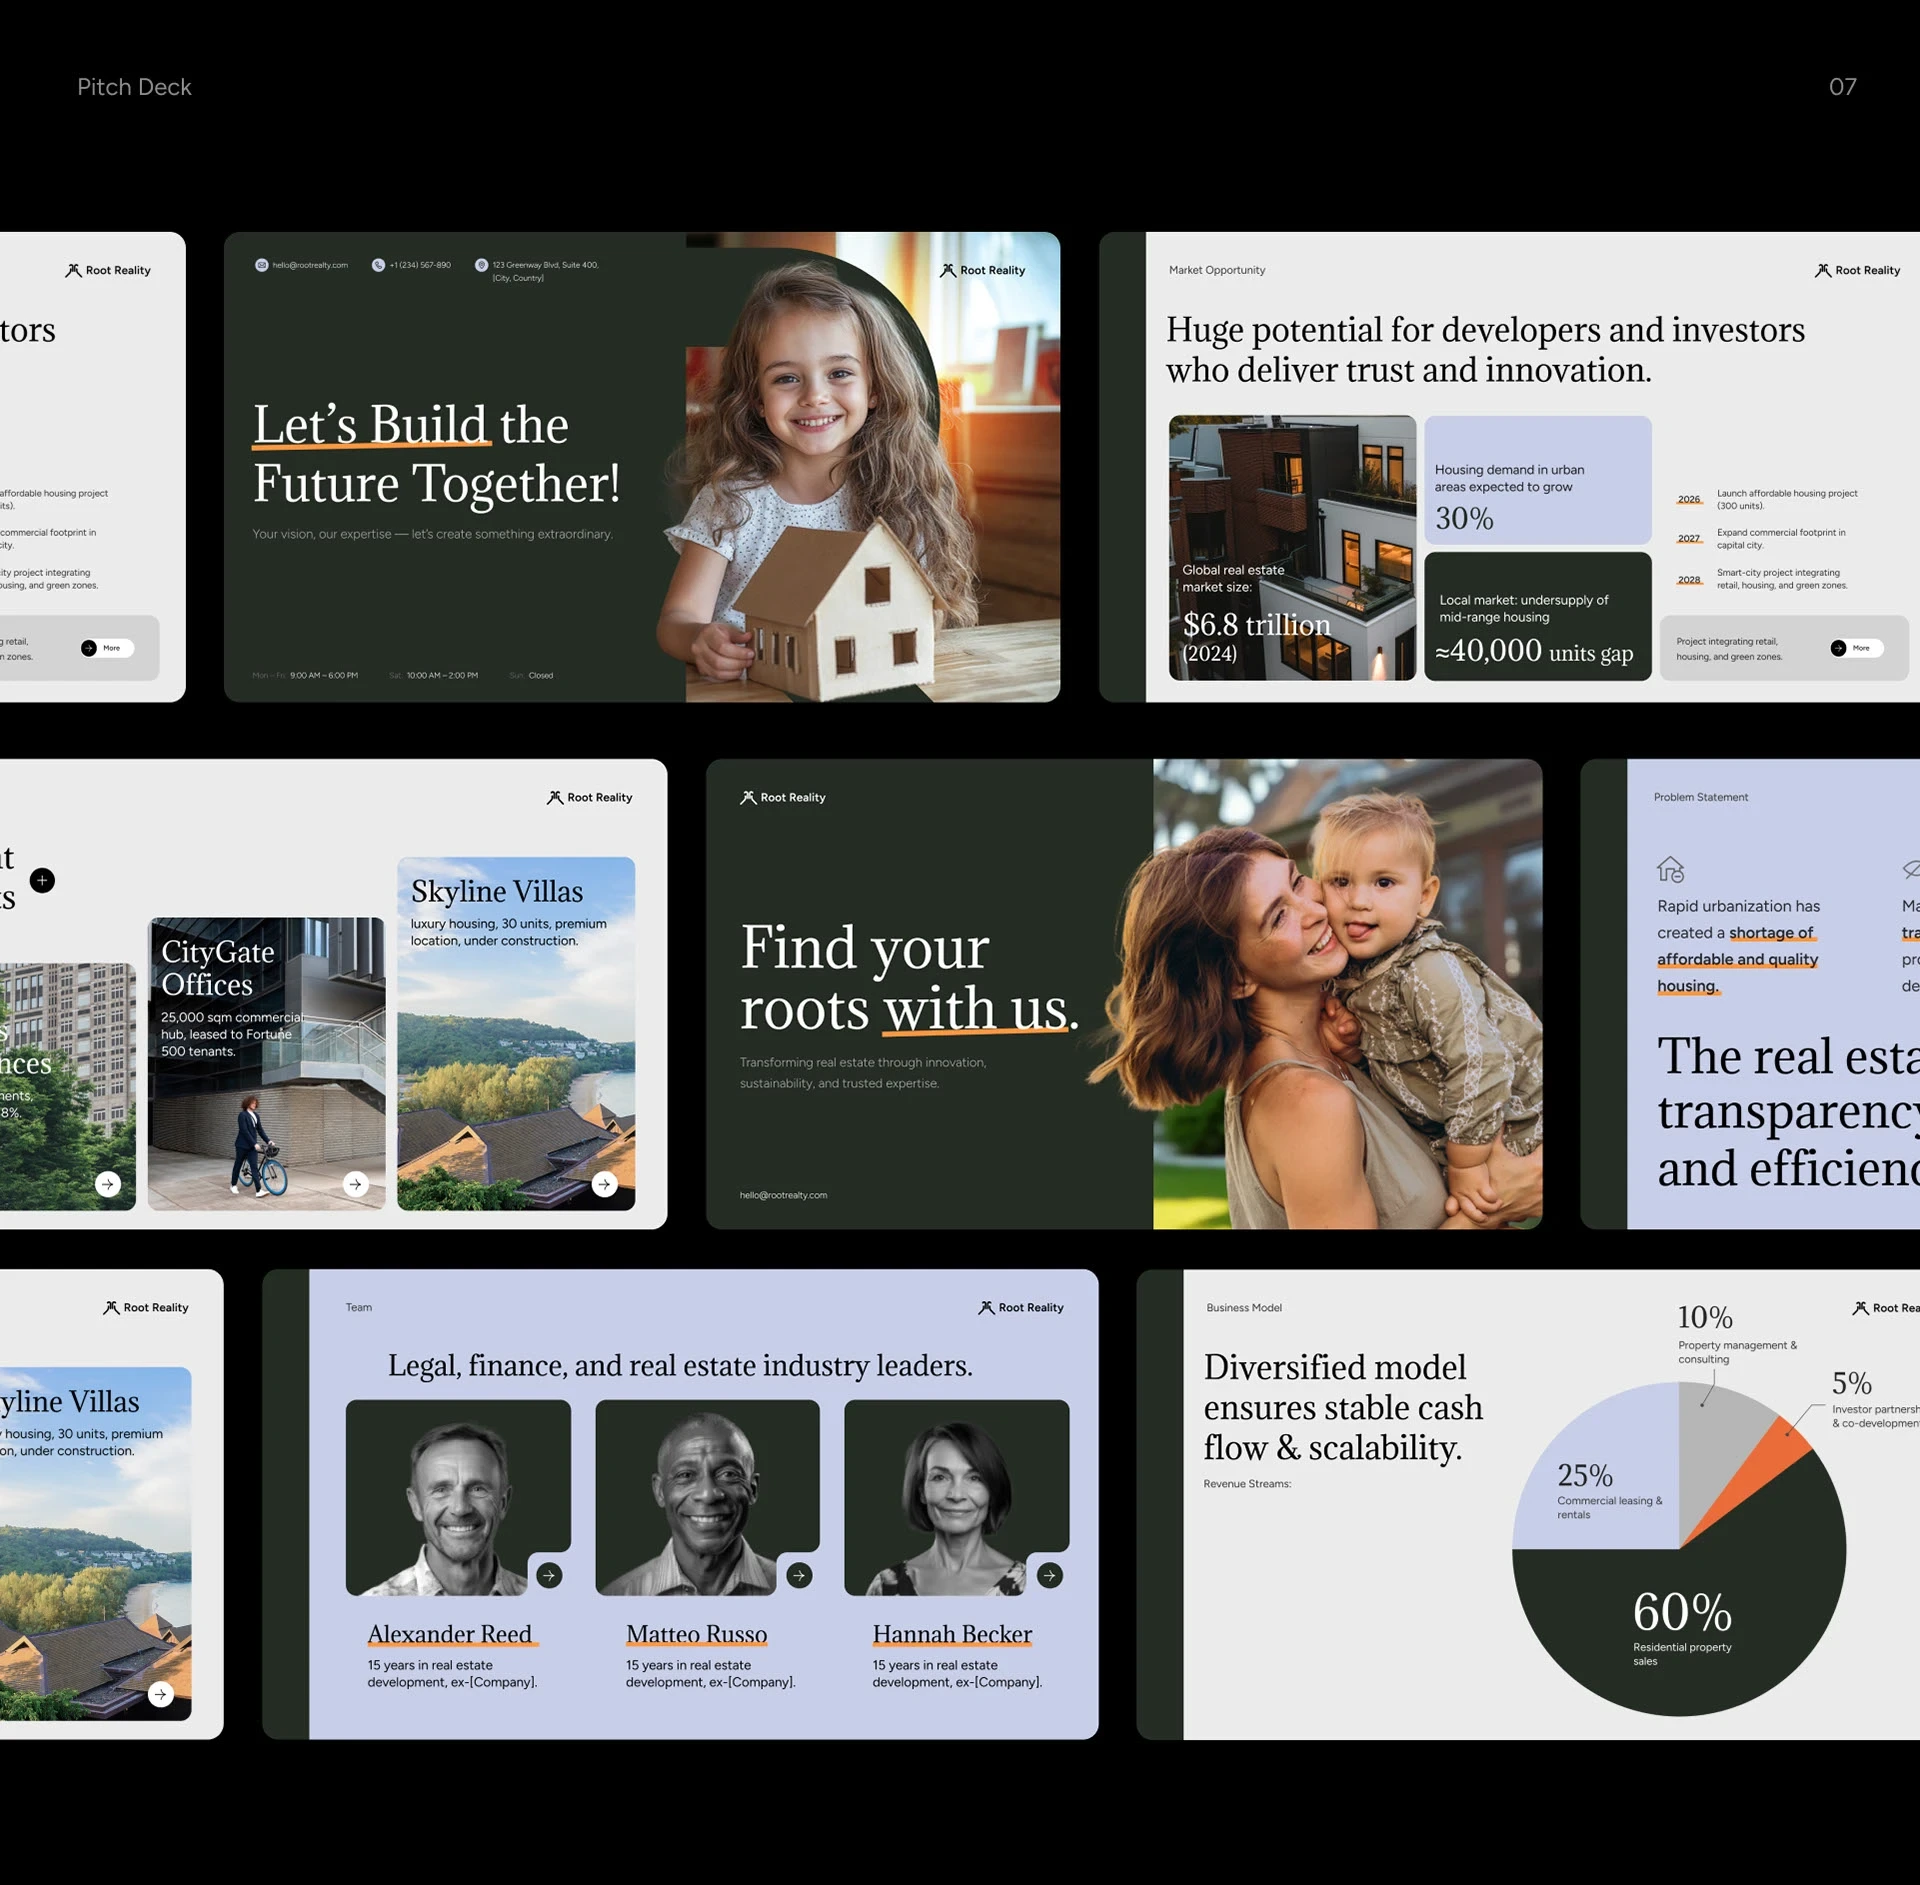Screen dimensions: 1920x1885
Task: Open Hannah Becker profile arrow icon
Action: 1049,1575
